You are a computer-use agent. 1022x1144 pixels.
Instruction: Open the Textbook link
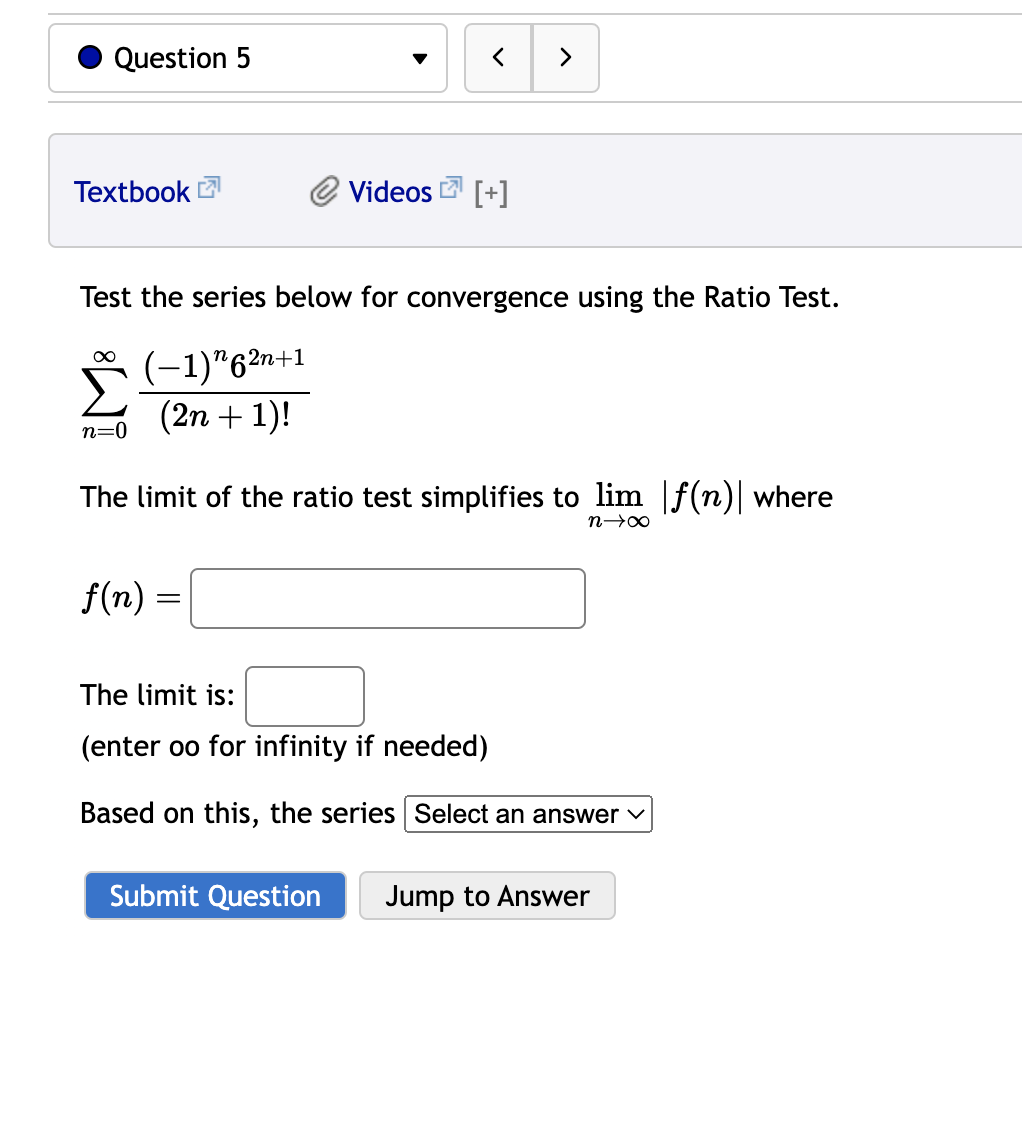(132, 191)
